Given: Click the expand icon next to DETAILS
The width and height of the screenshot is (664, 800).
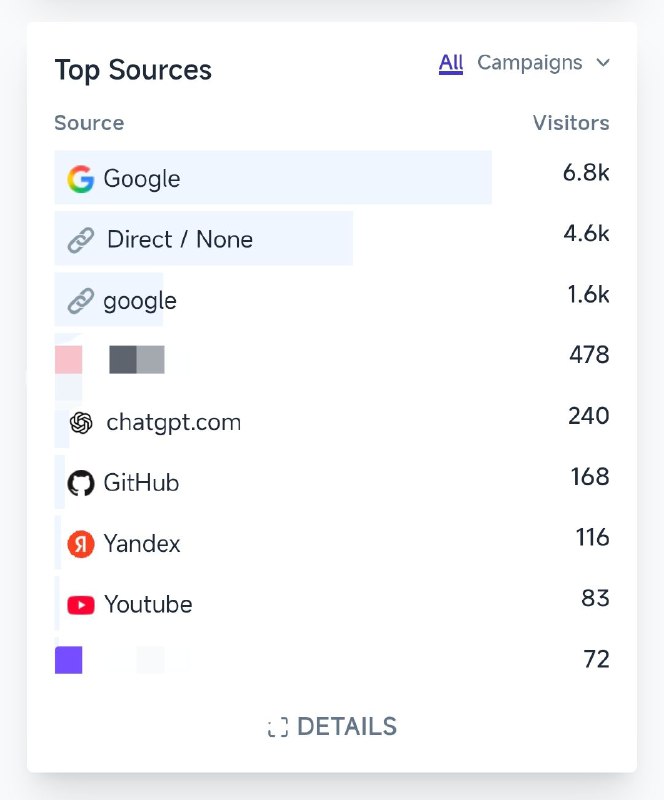Looking at the screenshot, I should click(278, 727).
